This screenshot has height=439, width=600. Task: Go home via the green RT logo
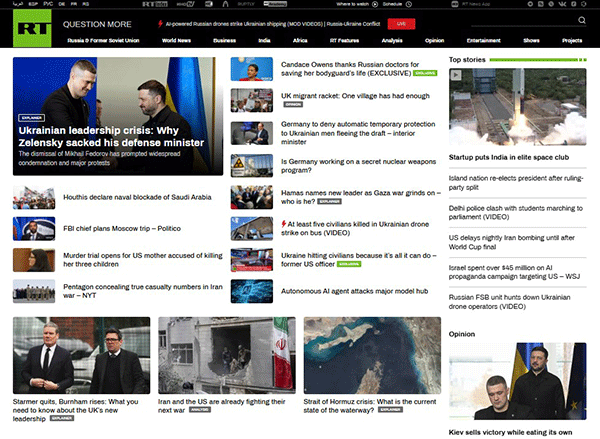tap(32, 28)
